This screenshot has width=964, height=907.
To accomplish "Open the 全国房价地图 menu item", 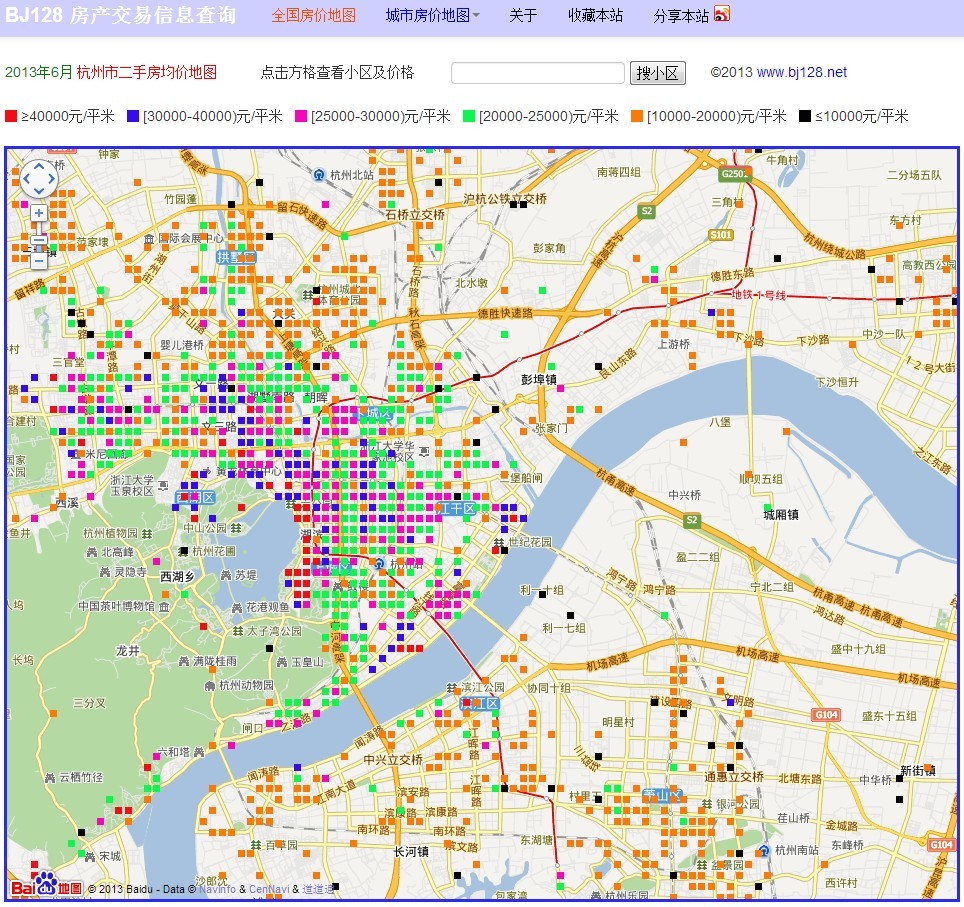I will [313, 15].
